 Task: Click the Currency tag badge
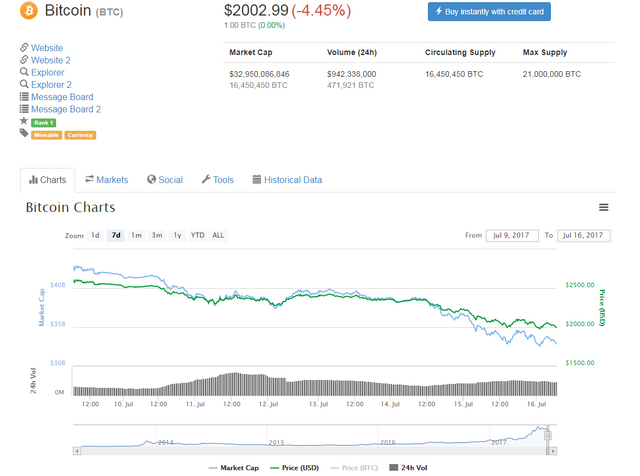pos(80,135)
